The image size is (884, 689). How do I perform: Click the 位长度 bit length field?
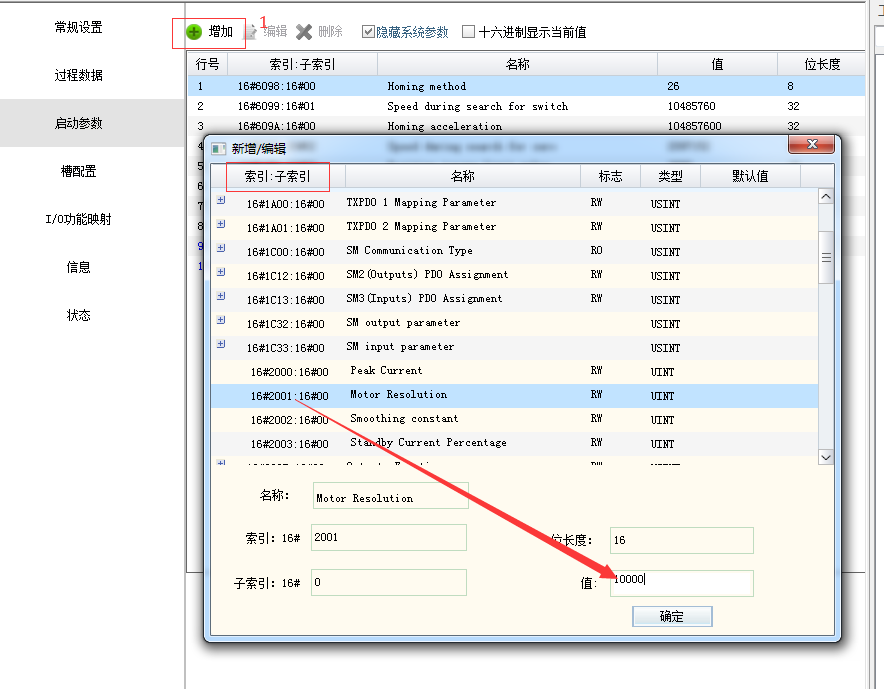click(x=682, y=540)
